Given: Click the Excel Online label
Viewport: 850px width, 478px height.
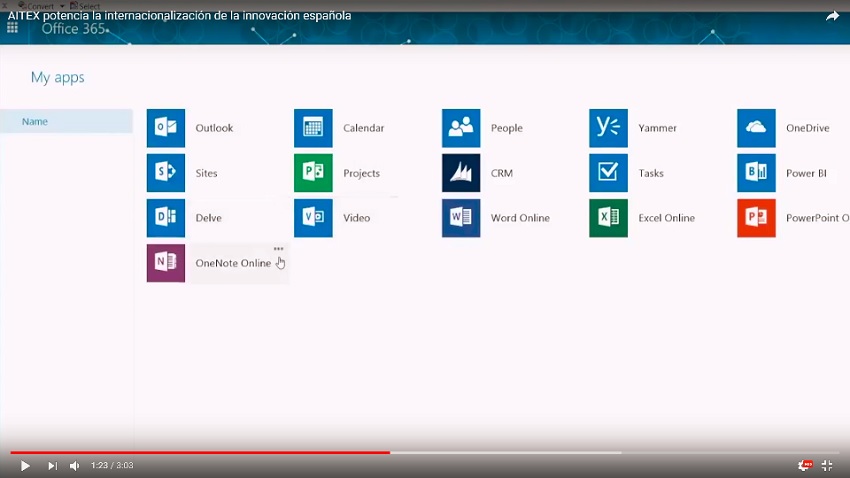Looking at the screenshot, I should (666, 218).
